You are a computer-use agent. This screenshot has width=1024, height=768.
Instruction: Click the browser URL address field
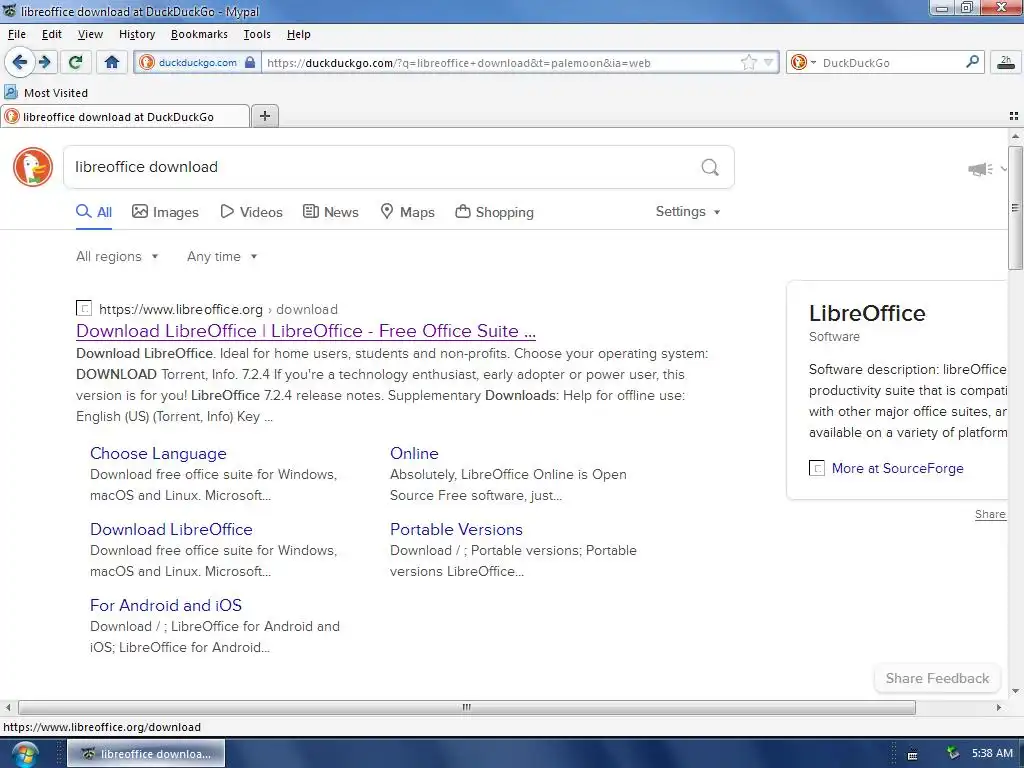tap(500, 63)
